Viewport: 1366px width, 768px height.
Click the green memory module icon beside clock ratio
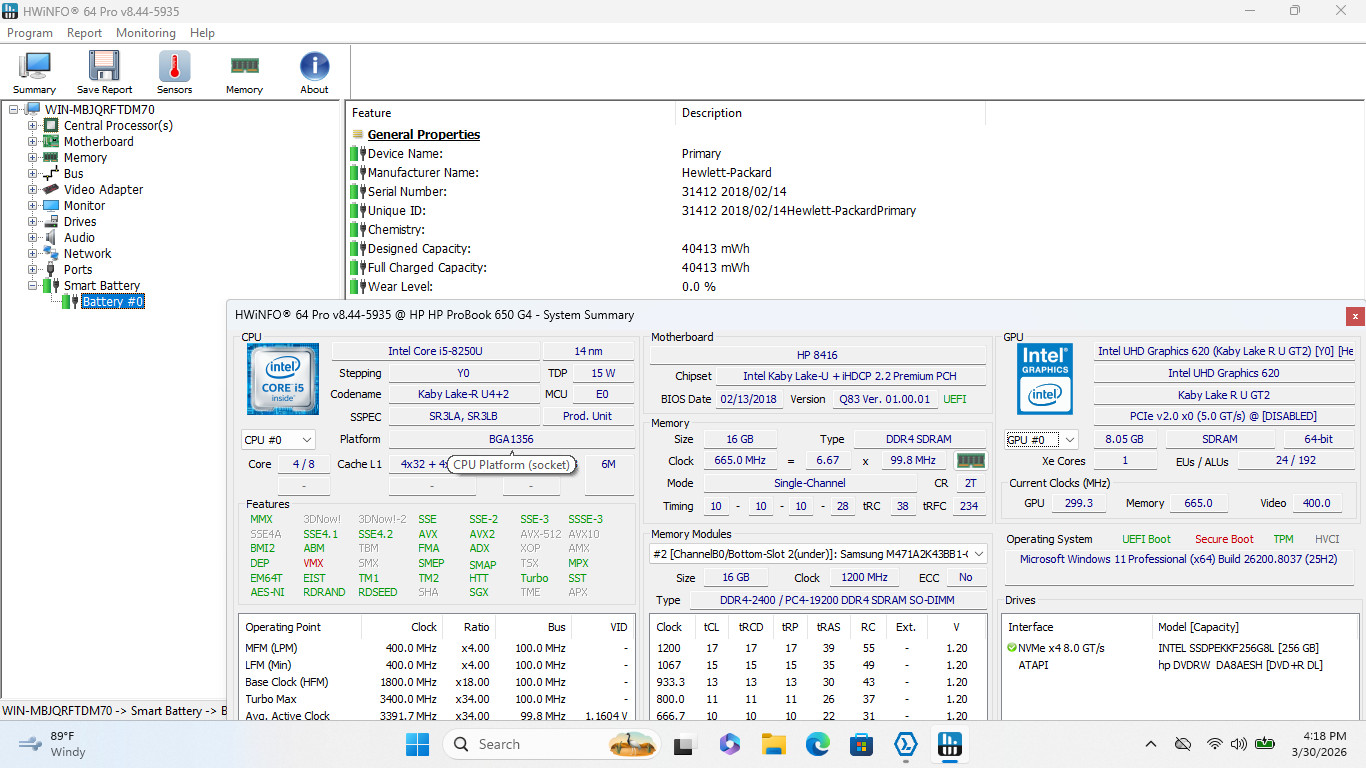click(970, 461)
